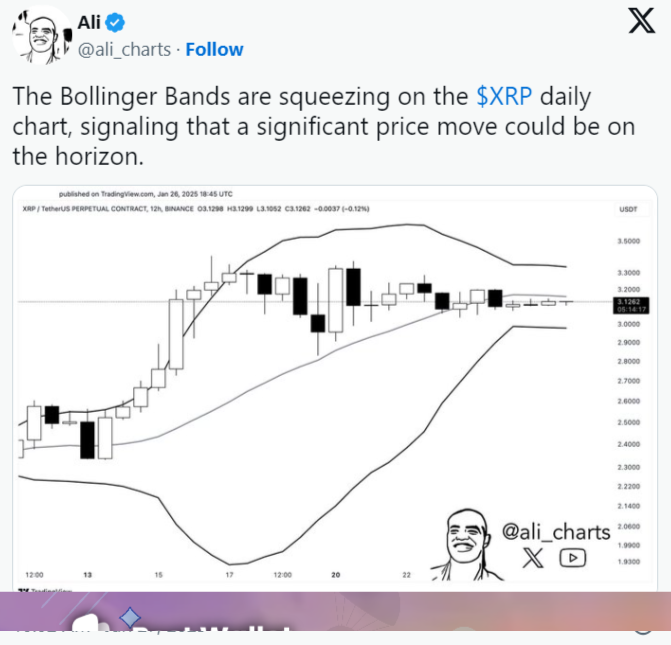671x645 pixels.
Task: Click the X logo in the tweet corner
Action: coord(641,20)
